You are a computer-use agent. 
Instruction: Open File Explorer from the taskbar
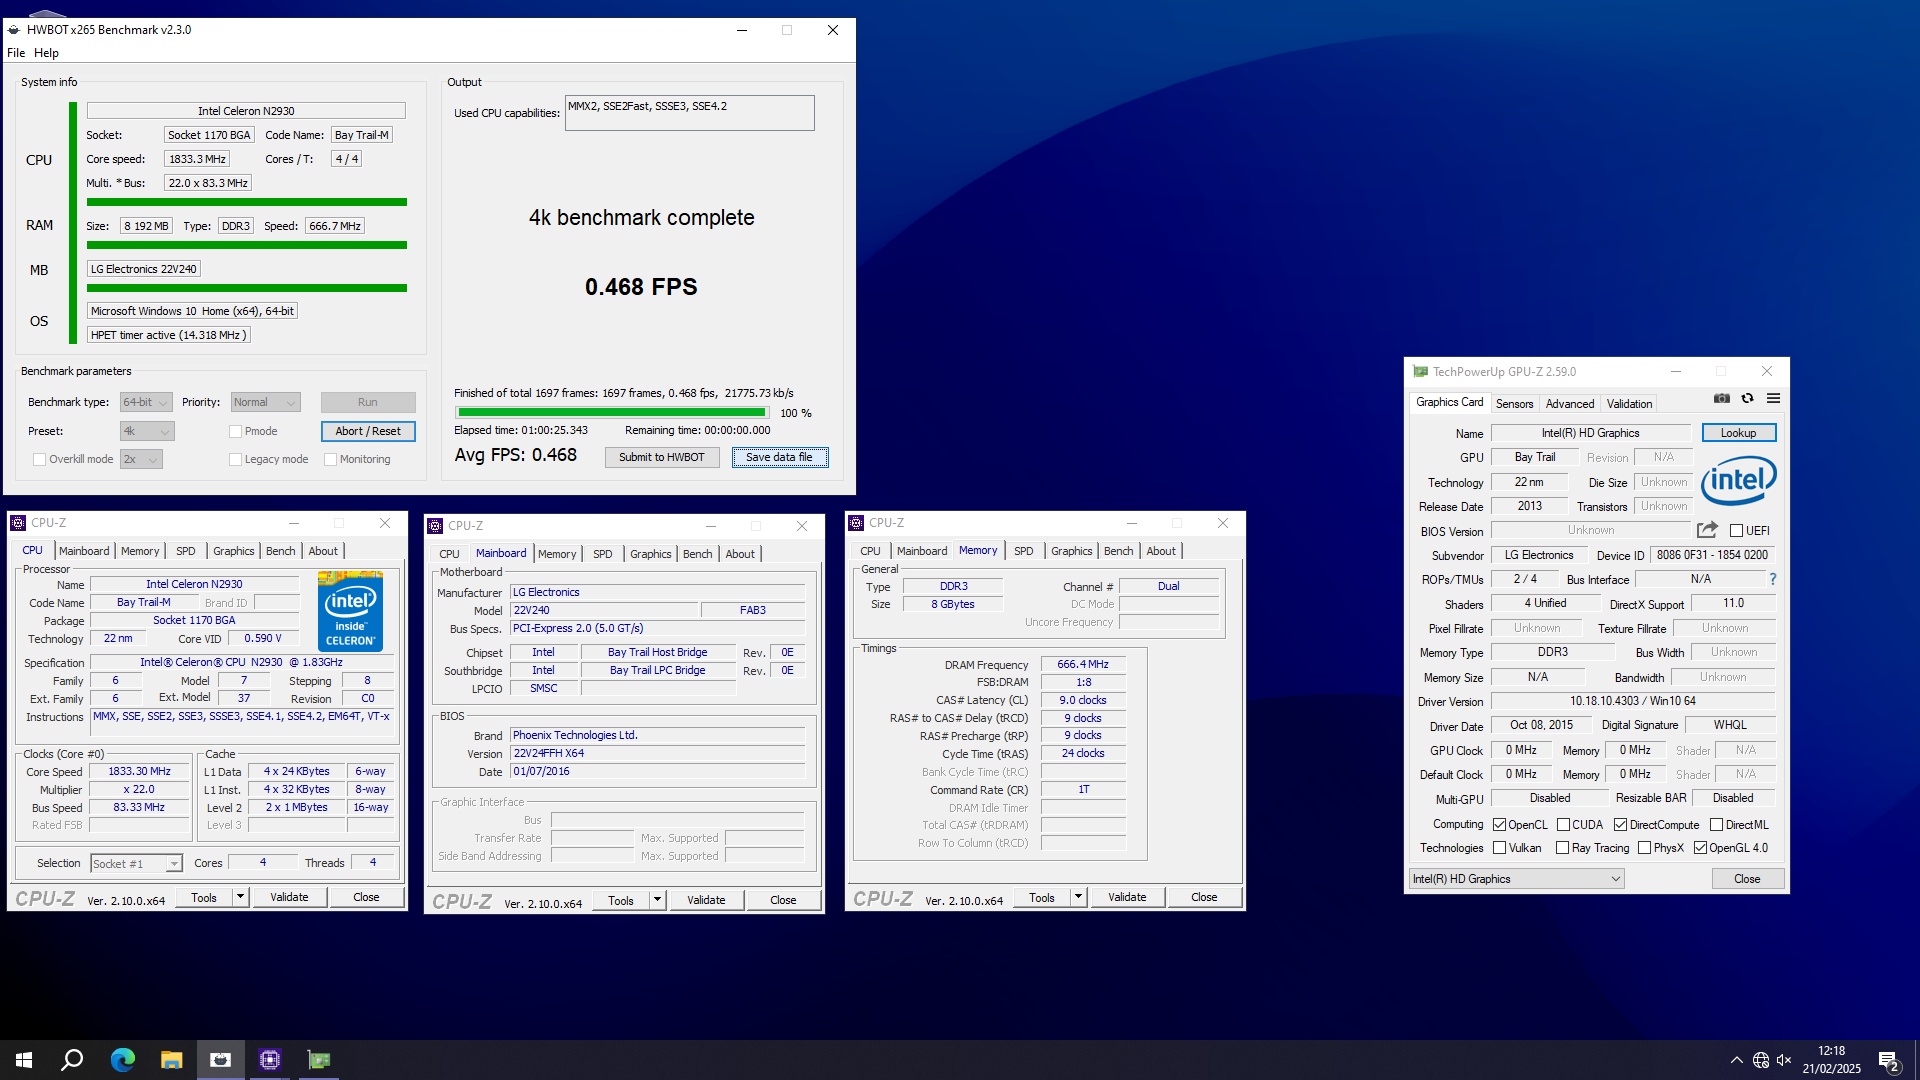coord(171,1060)
